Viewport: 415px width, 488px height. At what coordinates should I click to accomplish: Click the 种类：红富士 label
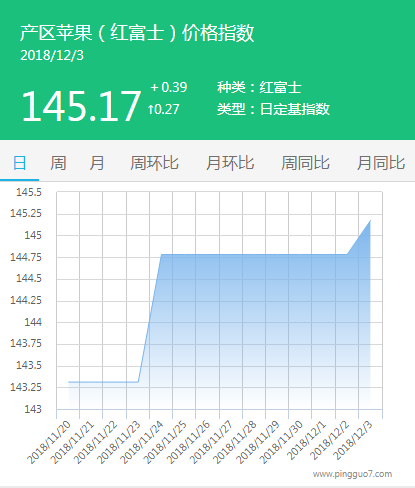tap(259, 88)
